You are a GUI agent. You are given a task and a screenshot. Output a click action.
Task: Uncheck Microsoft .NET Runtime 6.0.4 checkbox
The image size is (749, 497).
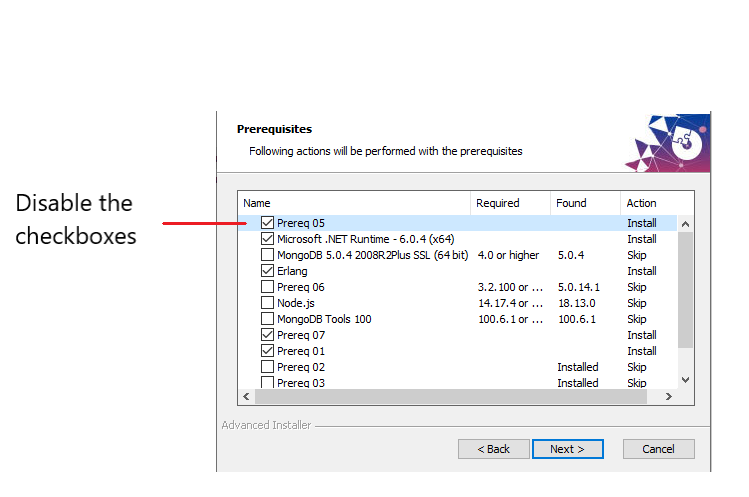(267, 239)
